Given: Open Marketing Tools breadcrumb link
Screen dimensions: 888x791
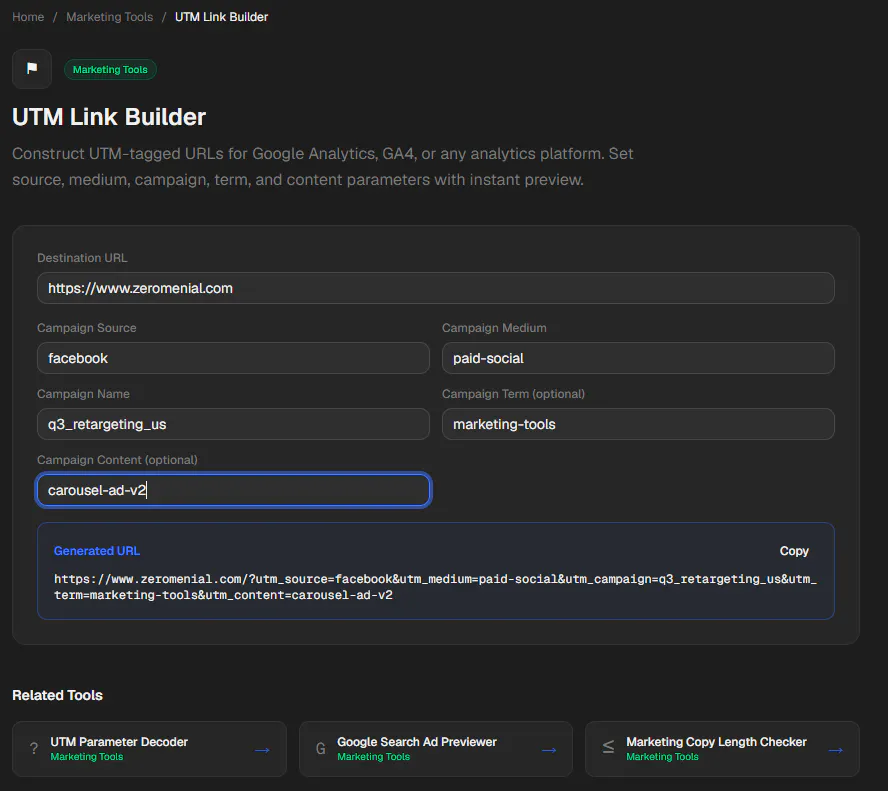Looking at the screenshot, I should [x=109, y=17].
